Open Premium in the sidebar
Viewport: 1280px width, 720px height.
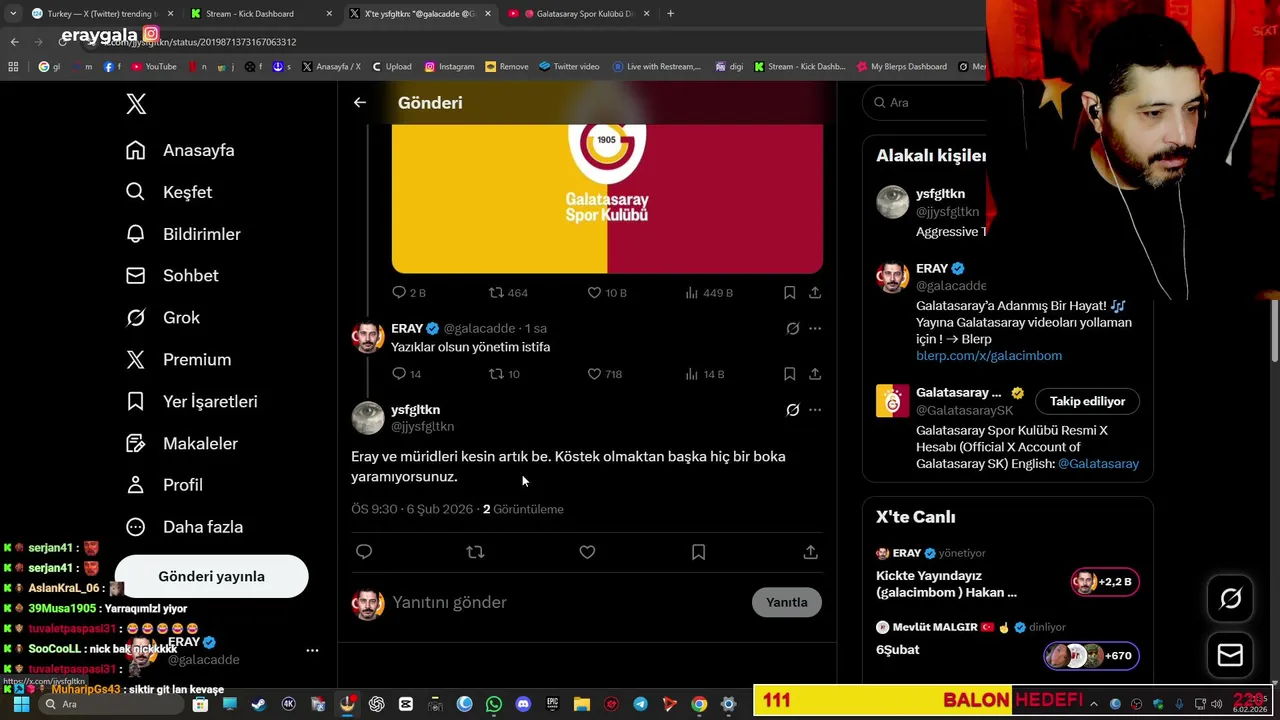[178, 360]
